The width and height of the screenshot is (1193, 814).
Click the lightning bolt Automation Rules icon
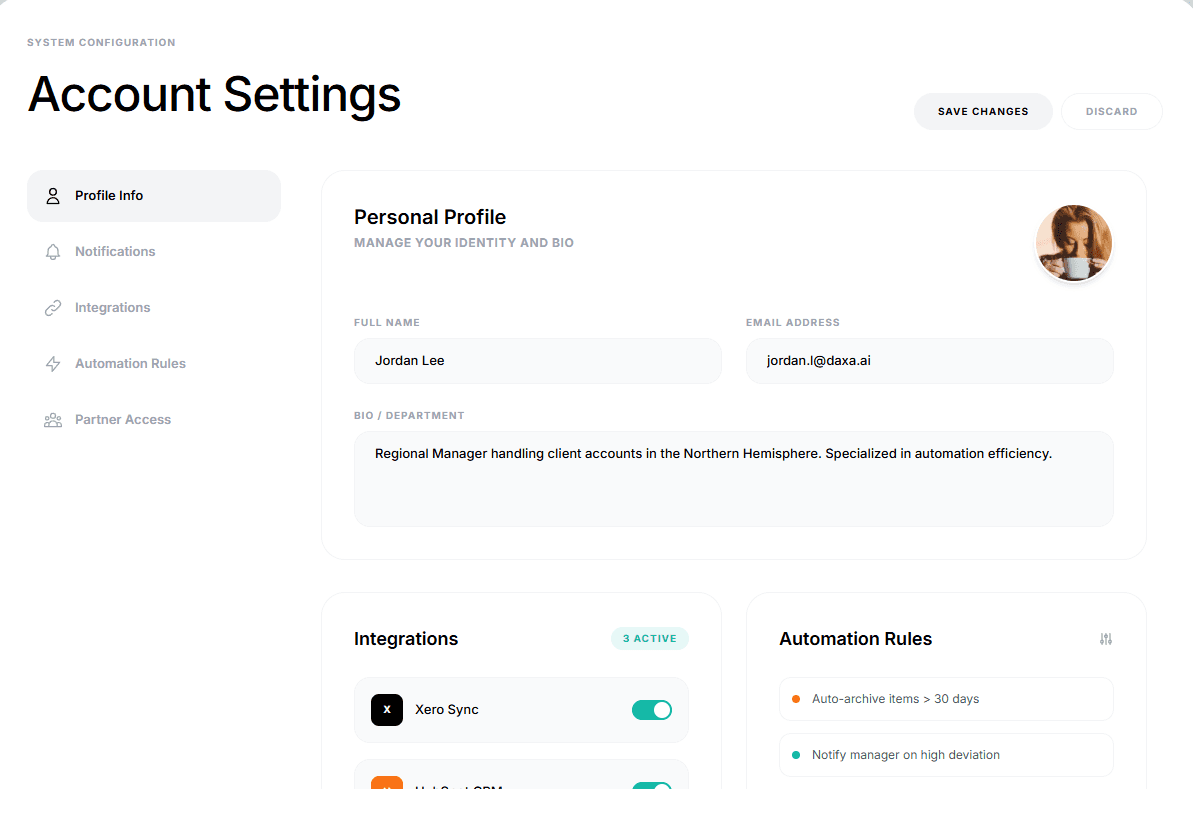pos(53,364)
